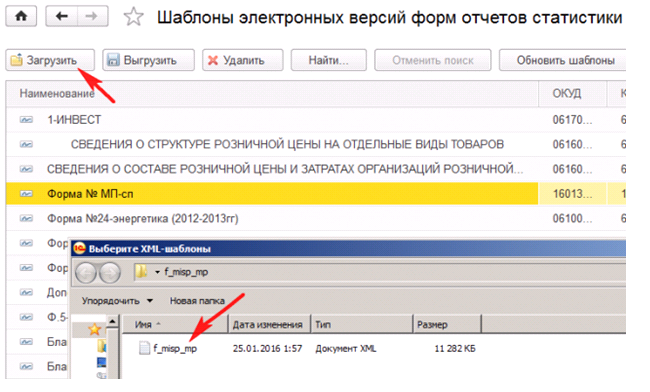
Task: Click file type Документ XML
Action: point(346,348)
